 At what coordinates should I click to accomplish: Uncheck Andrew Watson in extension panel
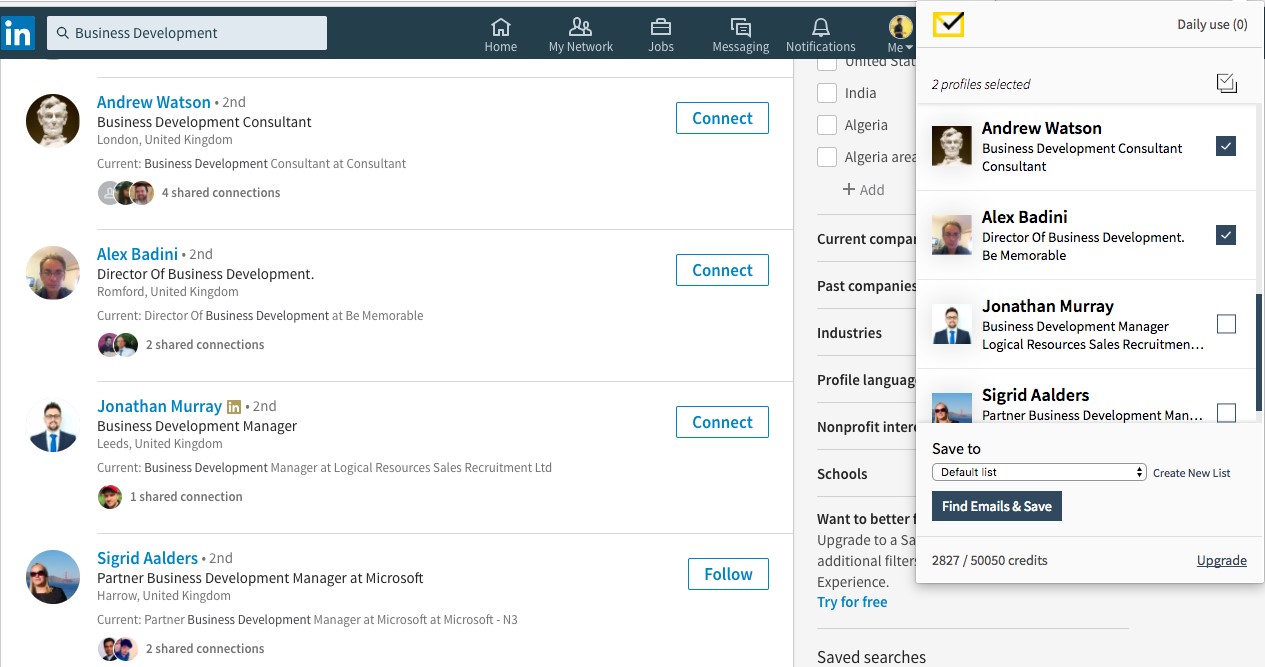click(1226, 146)
